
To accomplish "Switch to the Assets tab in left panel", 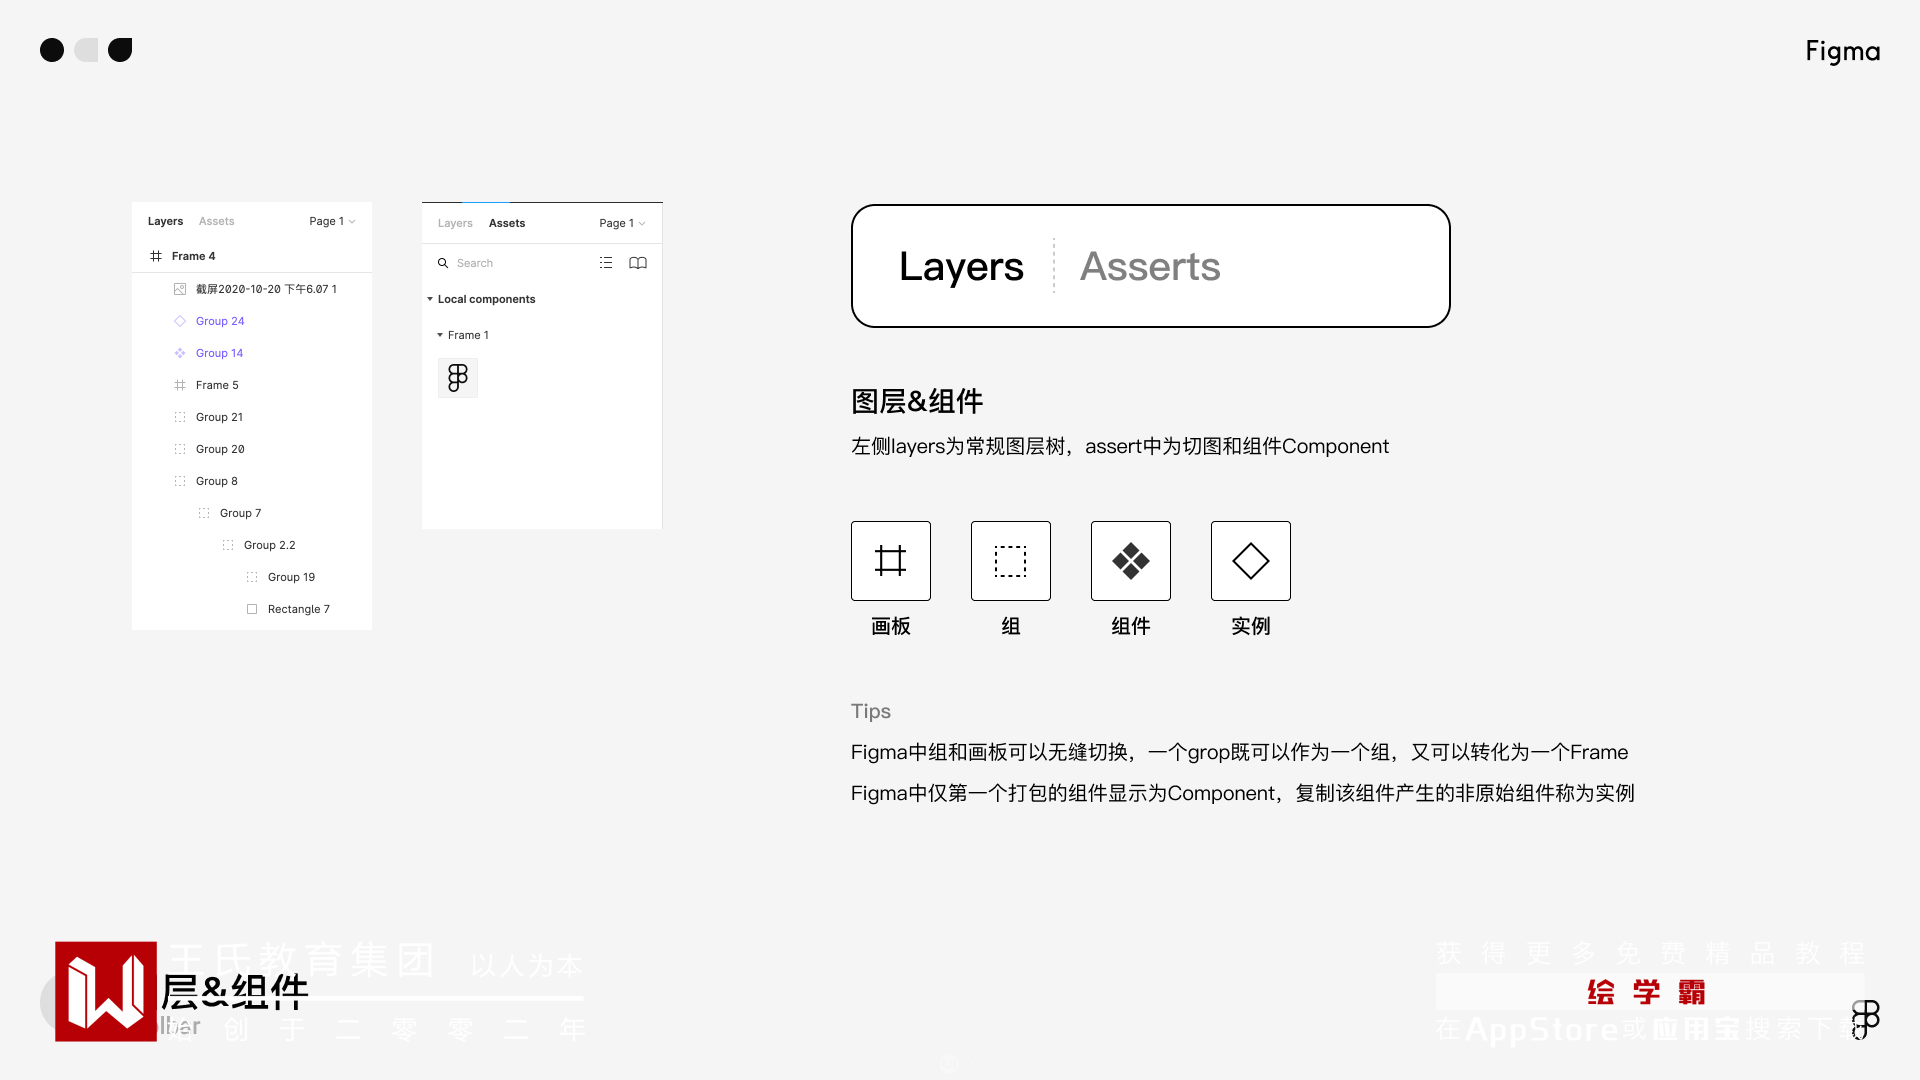I will (216, 221).
